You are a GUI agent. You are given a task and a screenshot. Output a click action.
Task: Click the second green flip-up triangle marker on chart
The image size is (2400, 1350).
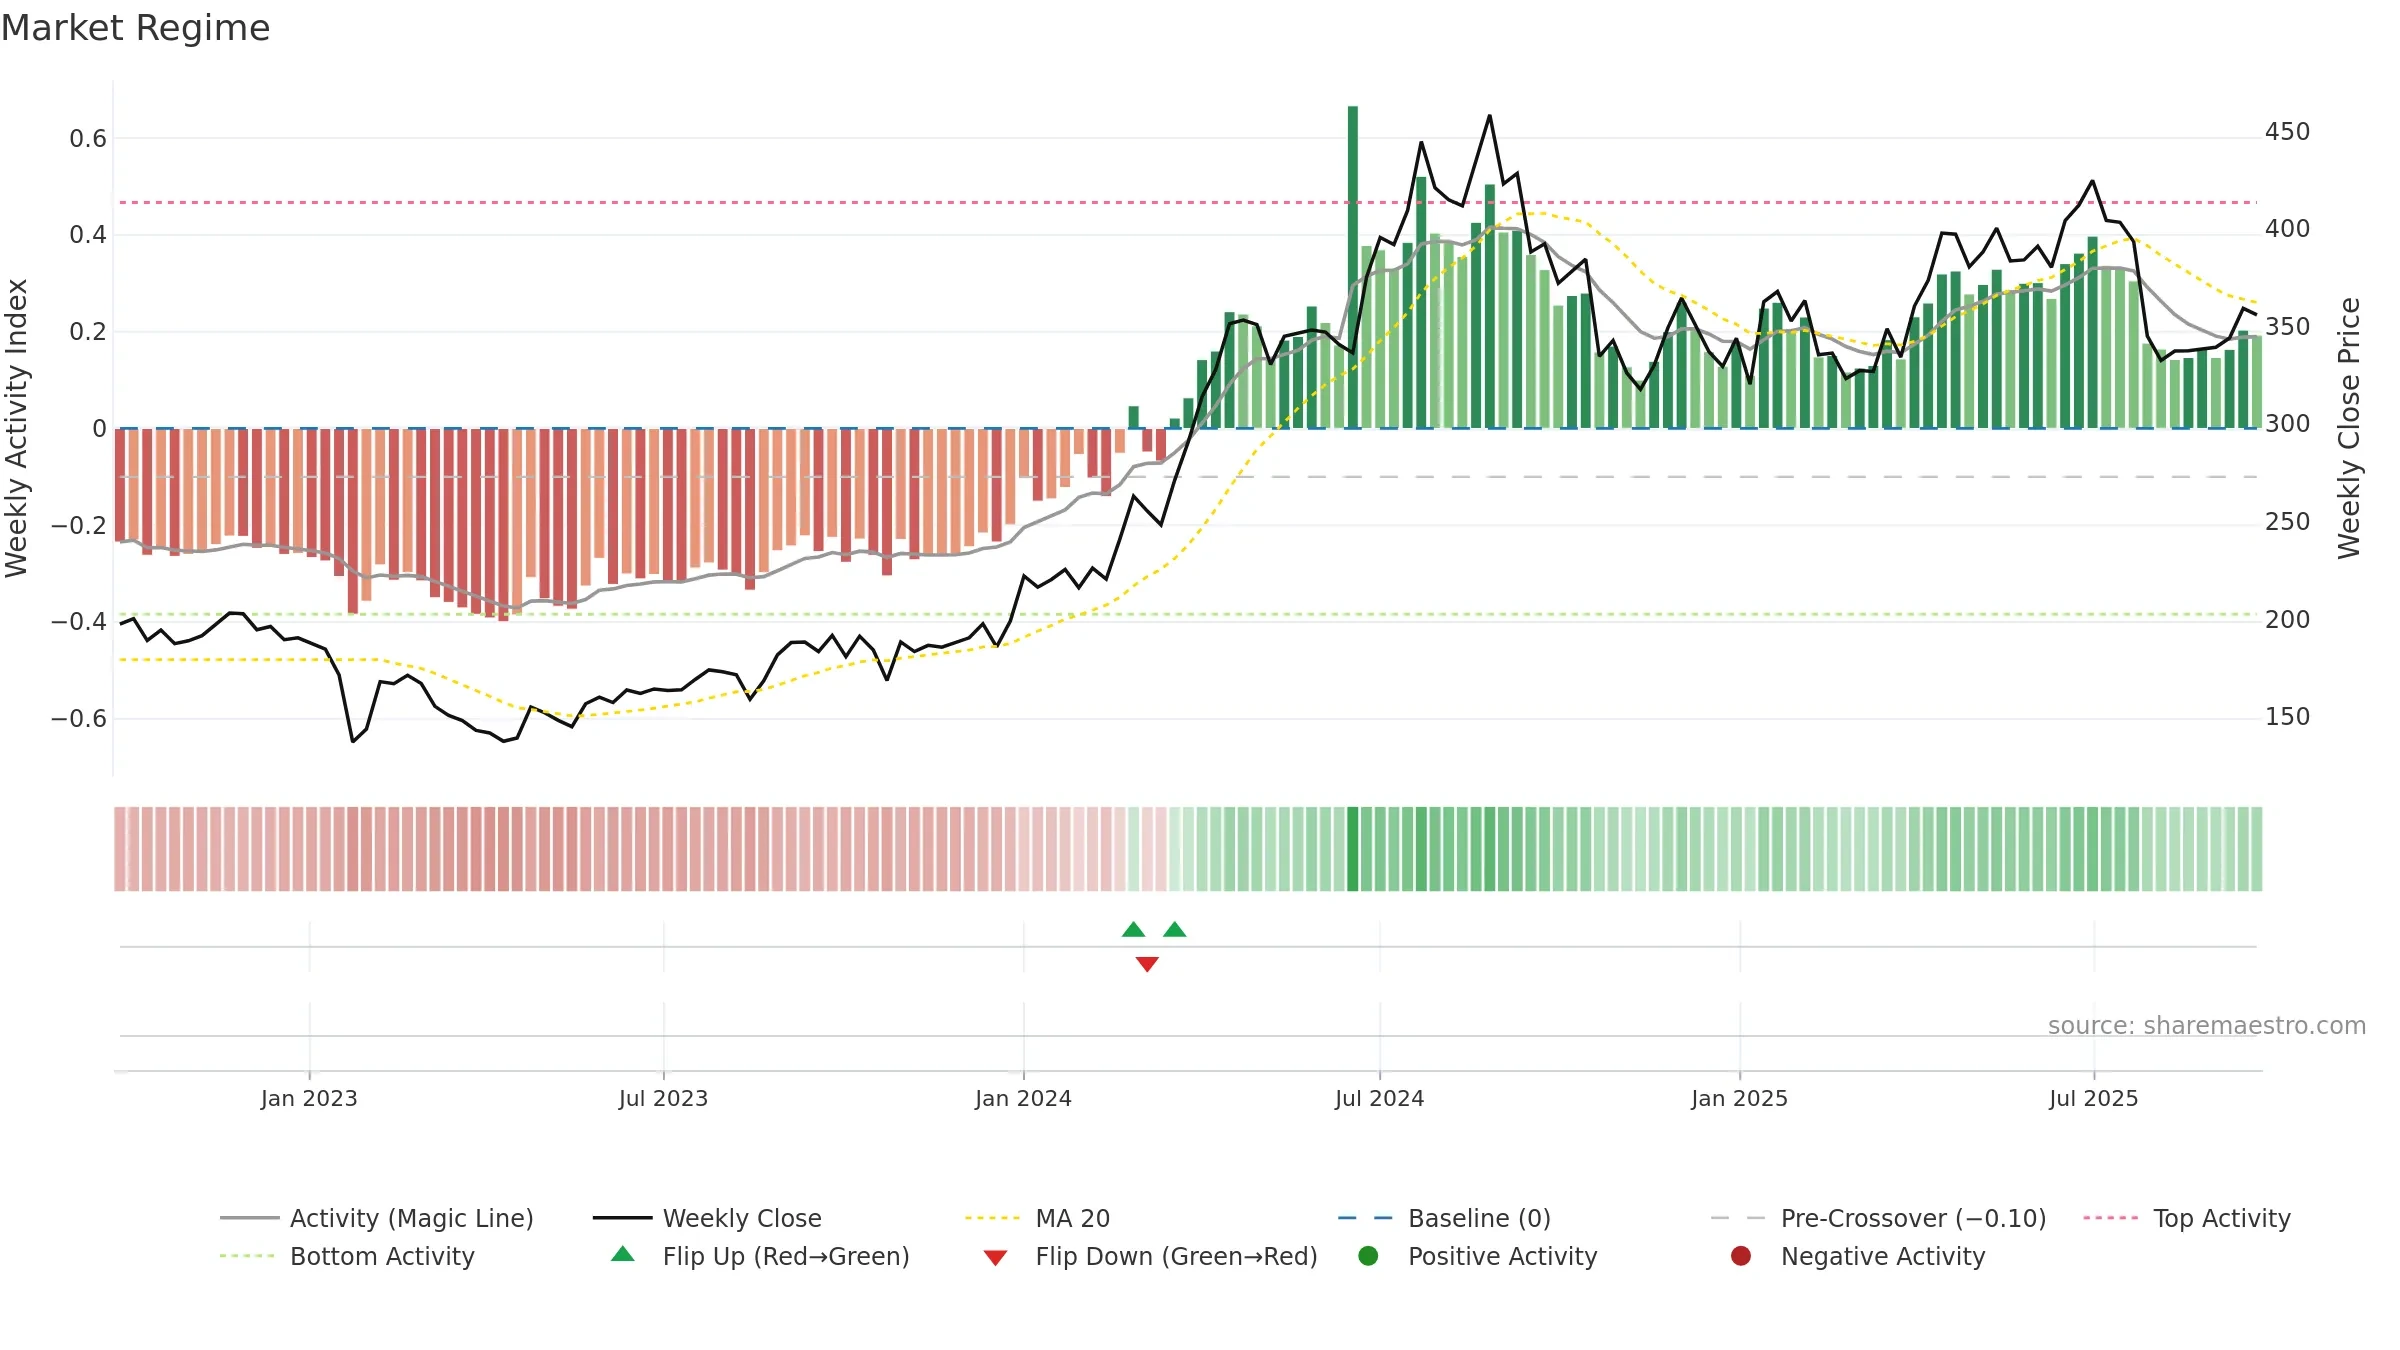point(1175,930)
